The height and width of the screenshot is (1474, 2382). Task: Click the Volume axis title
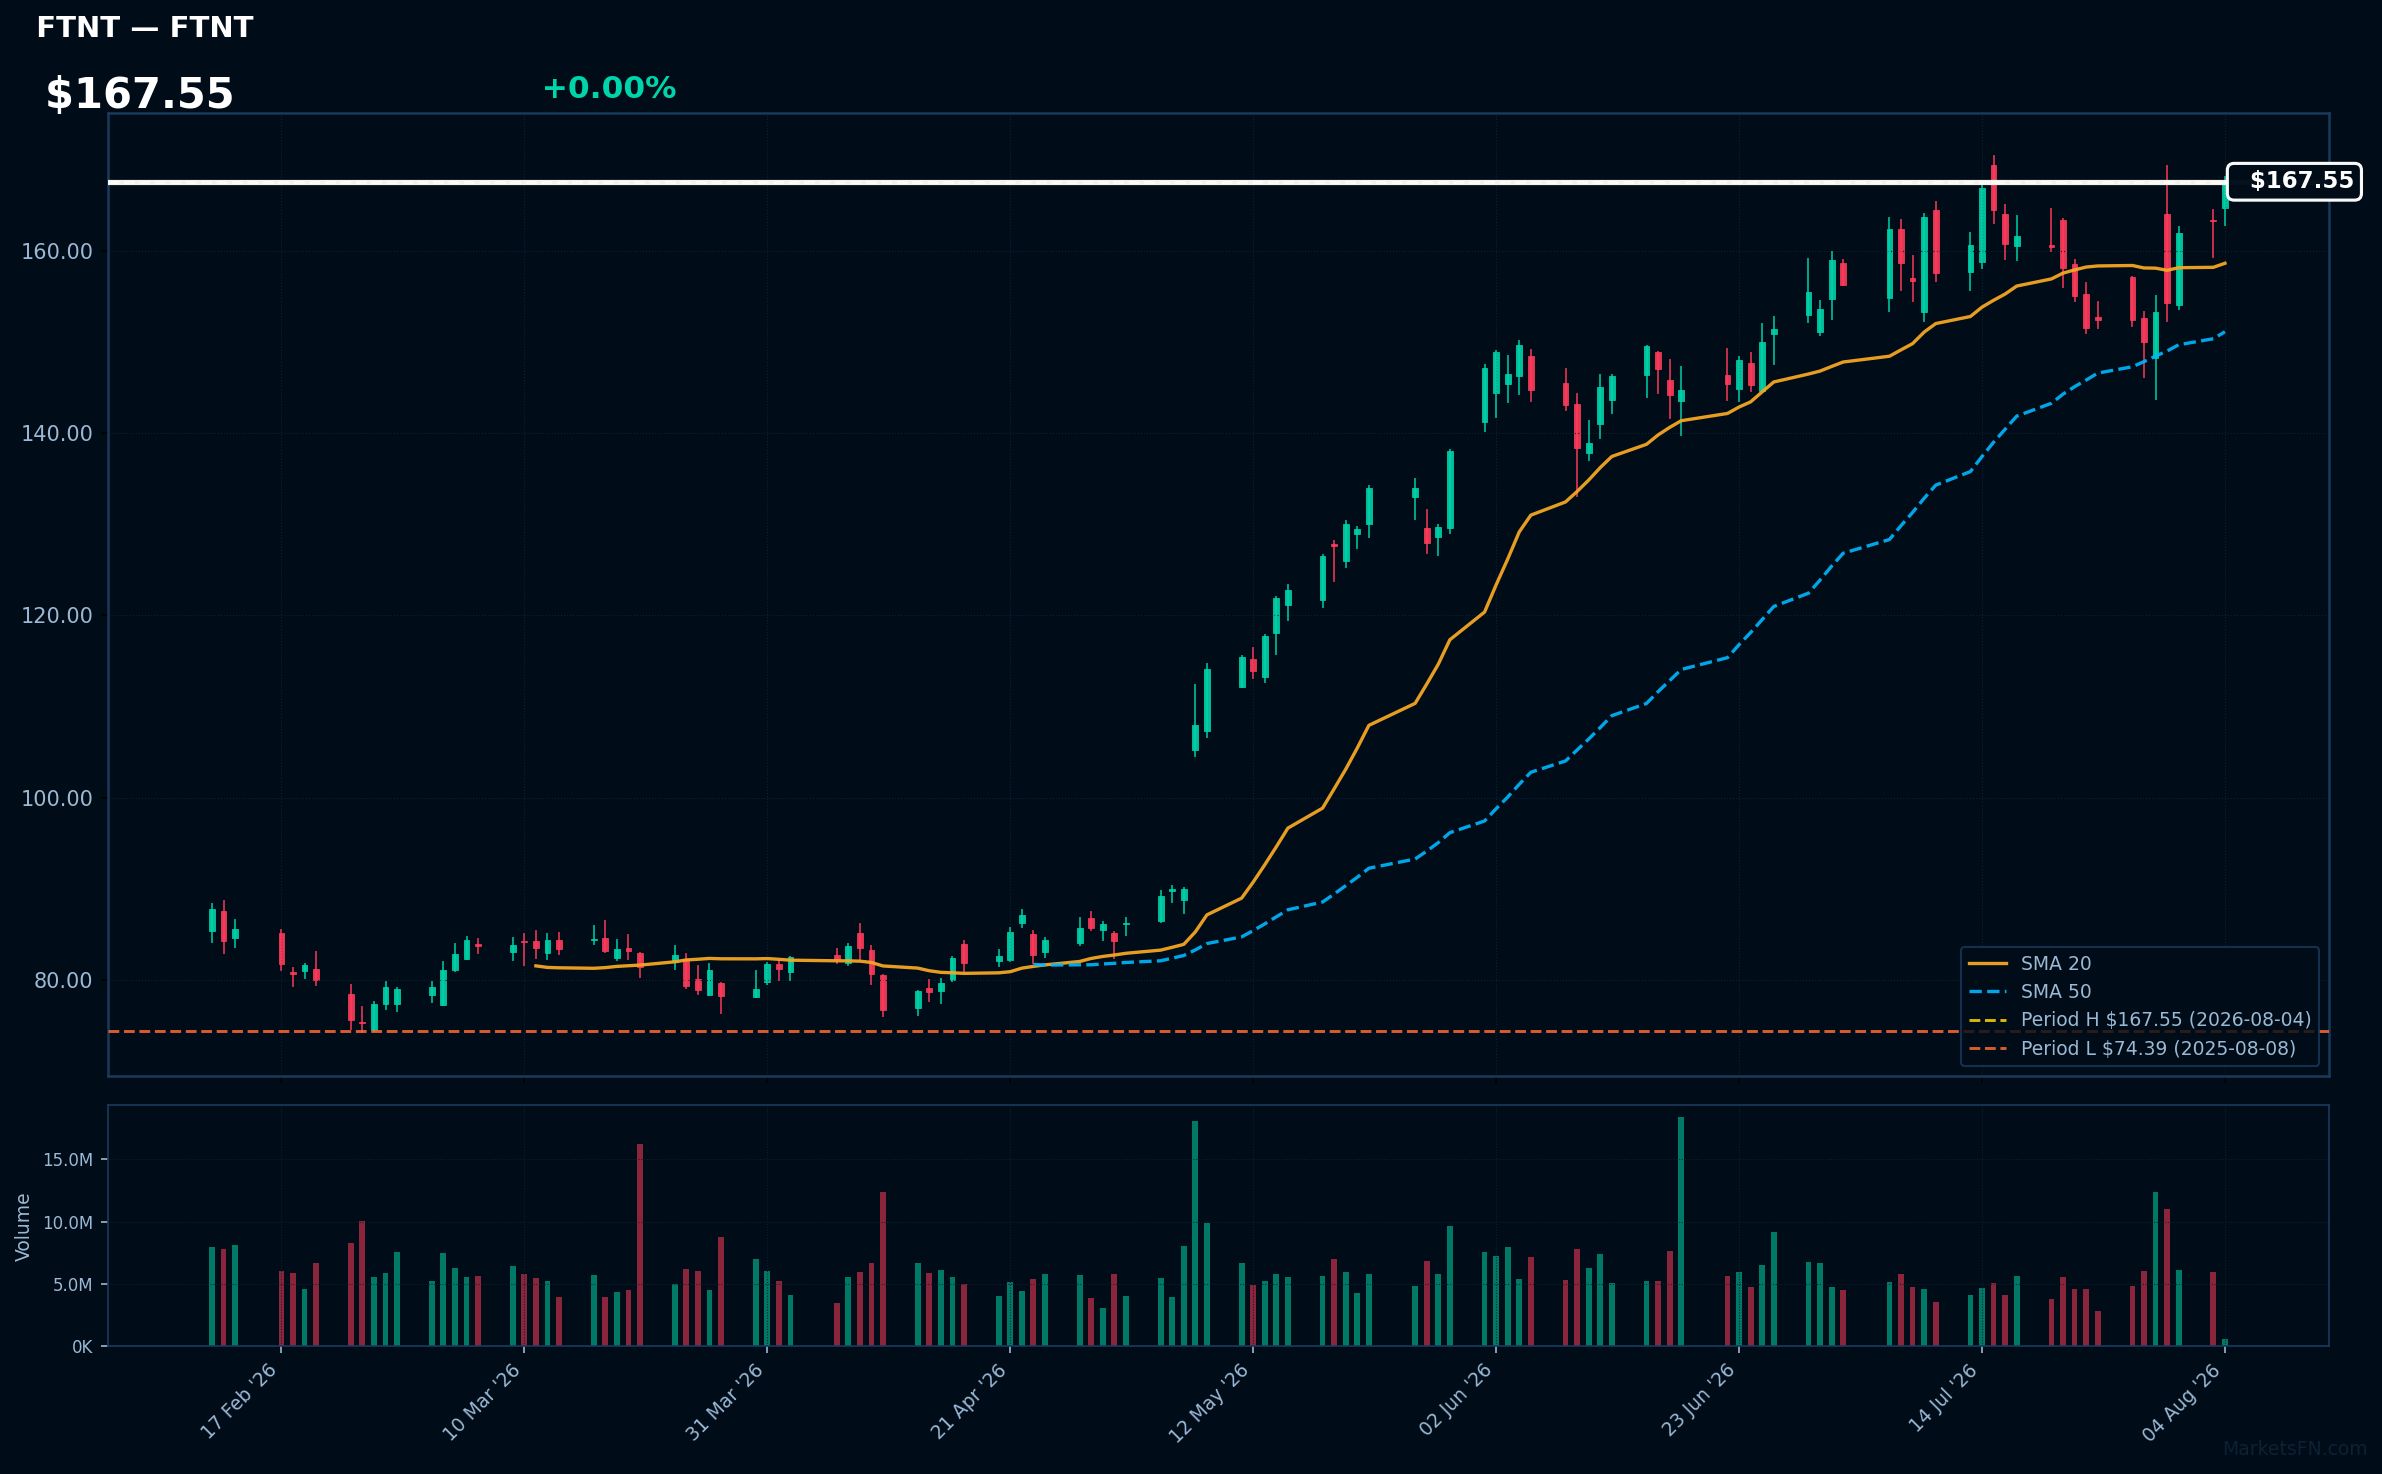[23, 1226]
